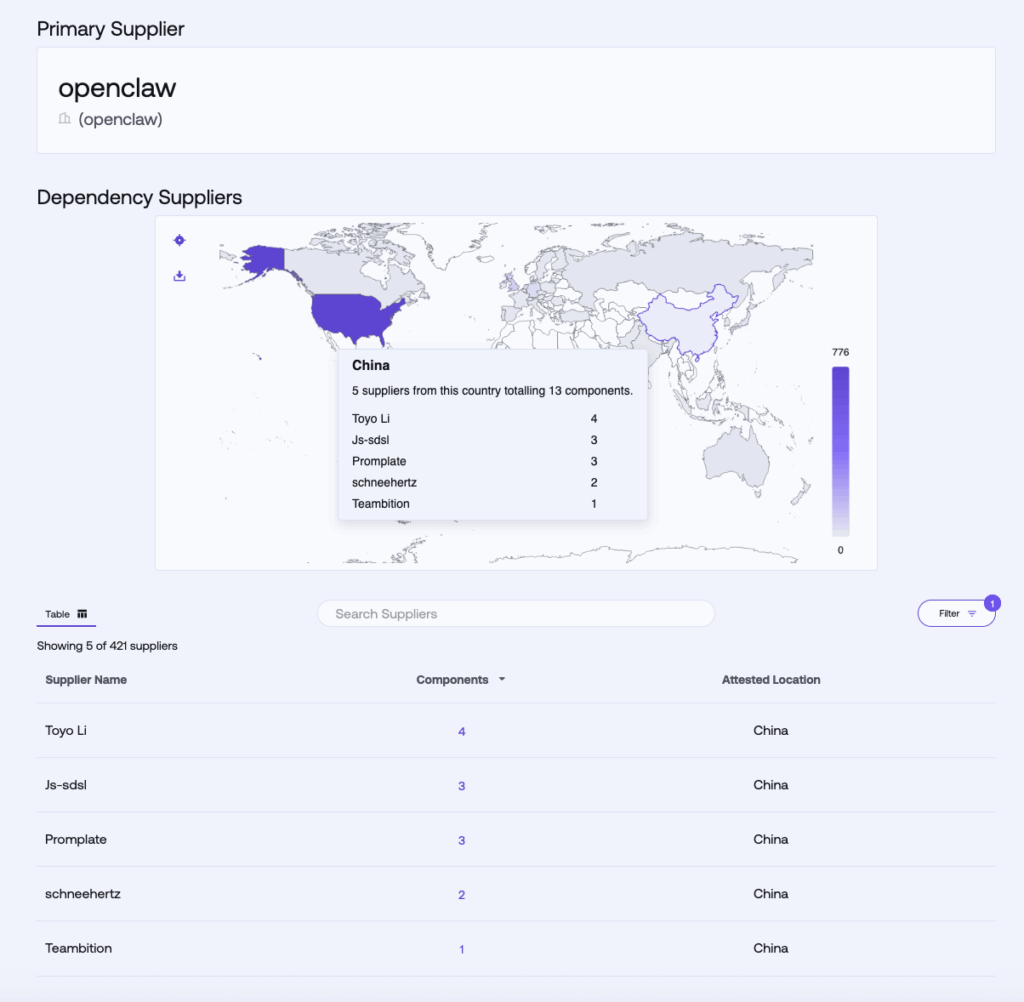Click the filter lines icon
1024x1002 pixels.
972,613
